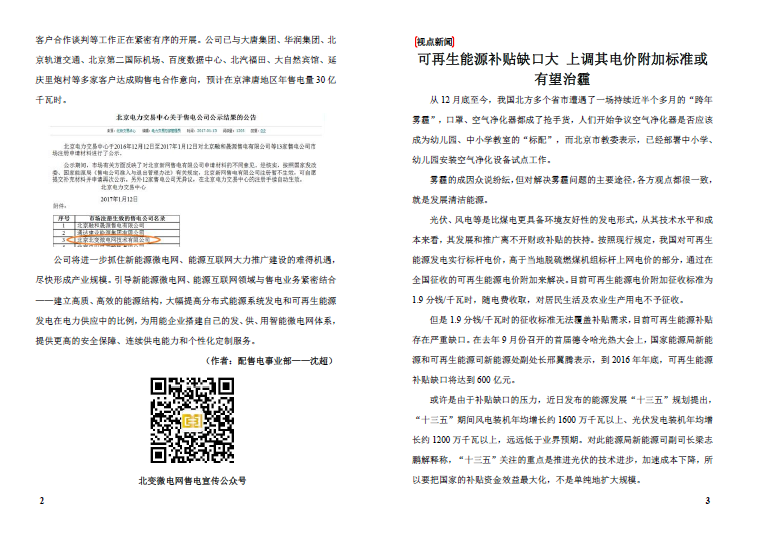Click the line starting 但是 1.9 分钱/千瓦时的征收标准
The width and height of the screenshot is (760, 536).
tap(571, 320)
